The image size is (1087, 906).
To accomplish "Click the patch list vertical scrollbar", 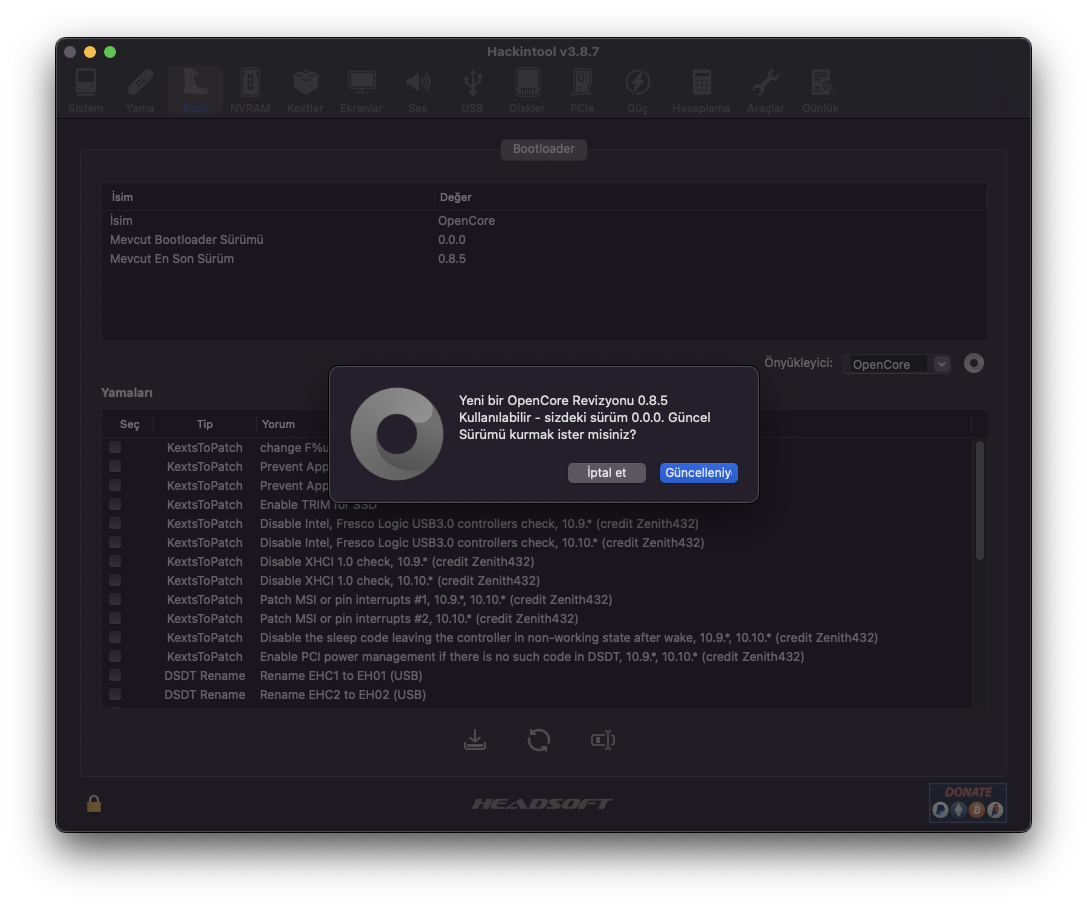I will coord(979,500).
